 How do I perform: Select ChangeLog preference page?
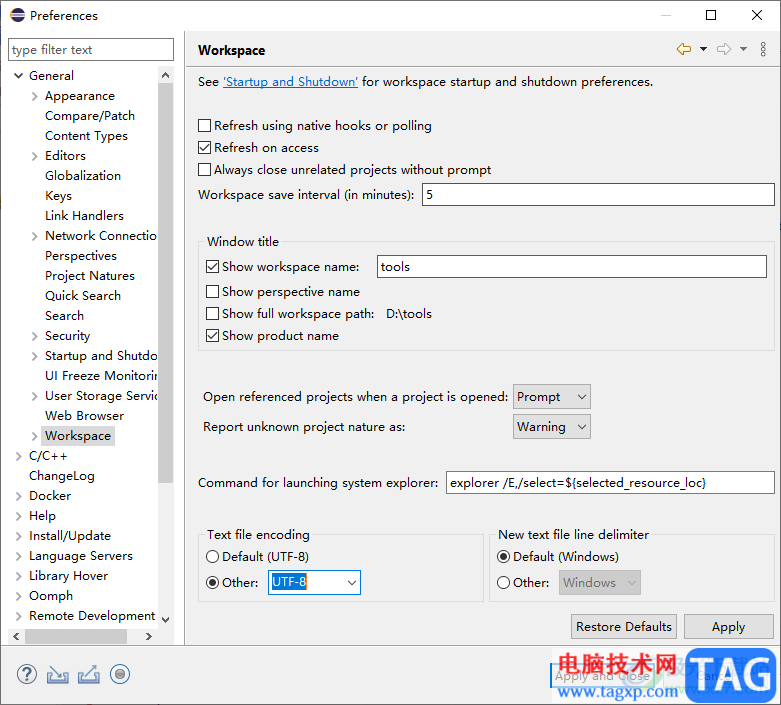coord(62,476)
